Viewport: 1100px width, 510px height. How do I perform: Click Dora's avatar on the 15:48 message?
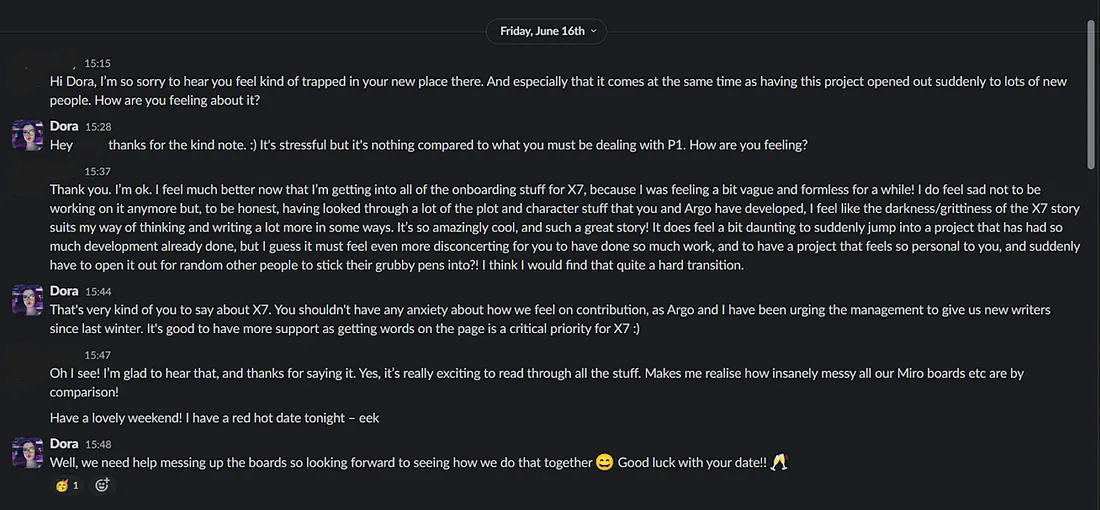click(x=27, y=452)
